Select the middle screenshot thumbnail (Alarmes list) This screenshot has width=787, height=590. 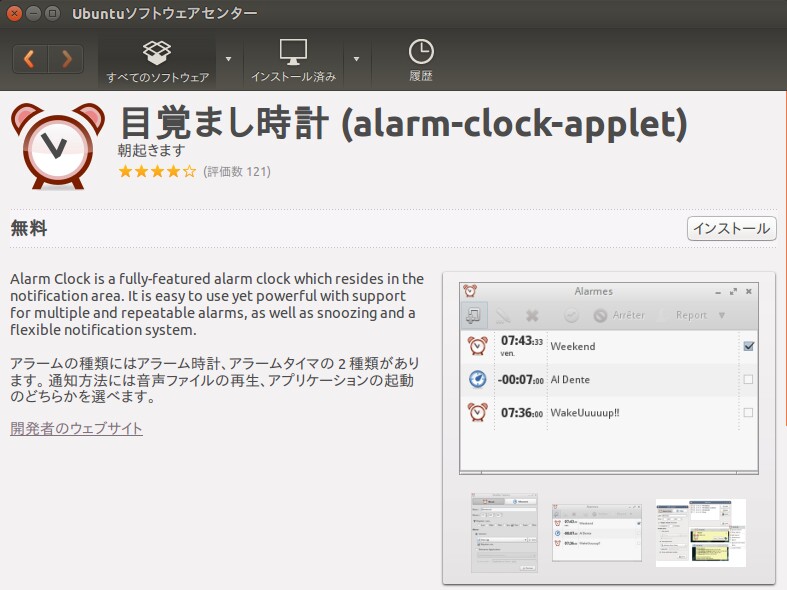[597, 533]
